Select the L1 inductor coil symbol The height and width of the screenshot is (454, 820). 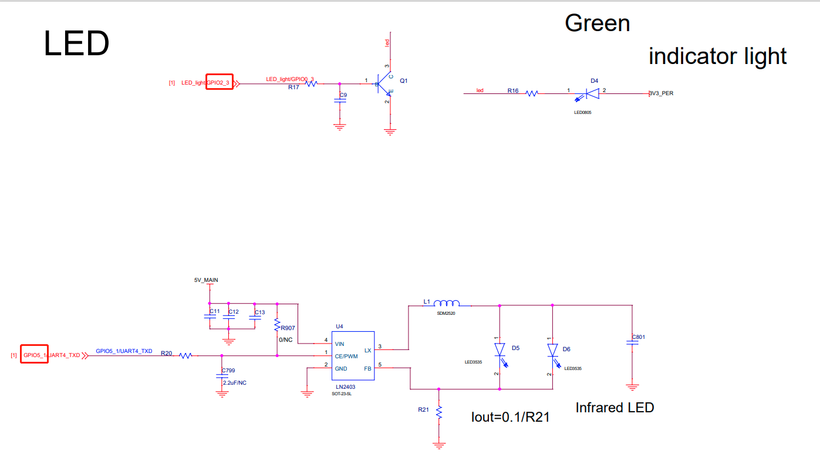coord(447,303)
